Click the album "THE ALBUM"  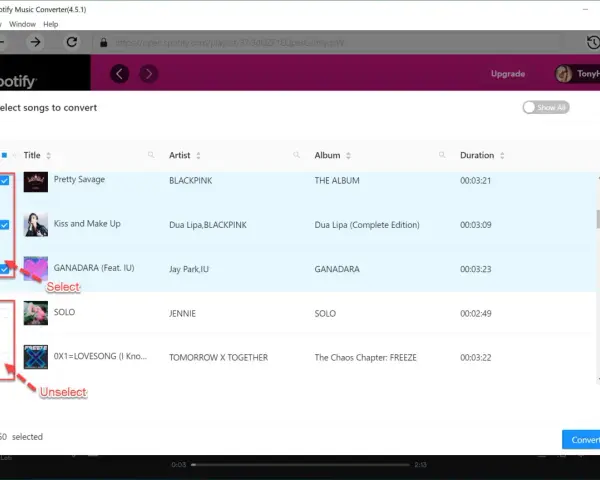(x=337, y=181)
